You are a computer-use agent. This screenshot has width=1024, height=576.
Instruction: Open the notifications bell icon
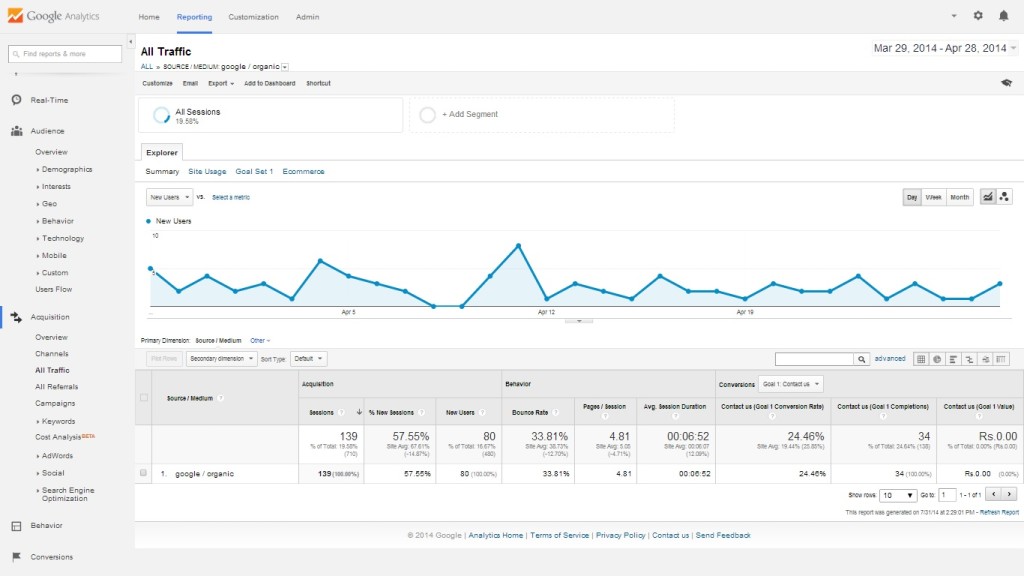[1004, 16]
